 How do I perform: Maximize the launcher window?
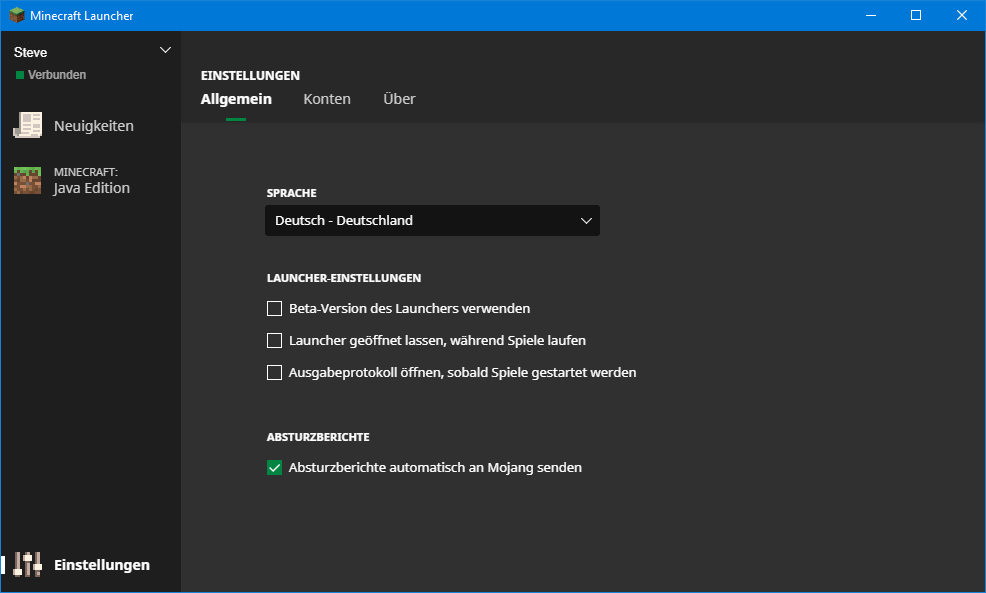916,15
